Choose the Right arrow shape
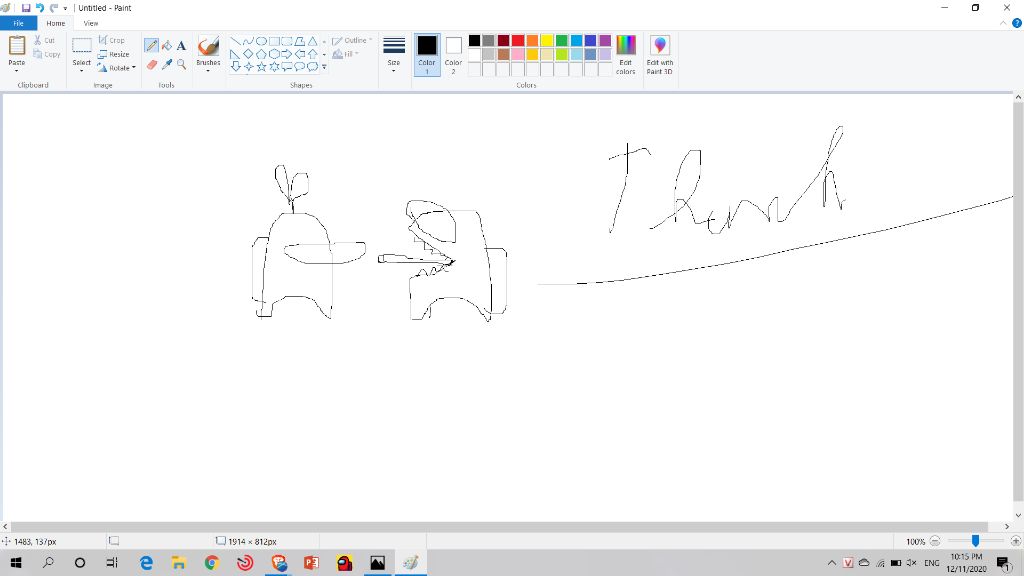The height and width of the screenshot is (576, 1024). [x=287, y=54]
